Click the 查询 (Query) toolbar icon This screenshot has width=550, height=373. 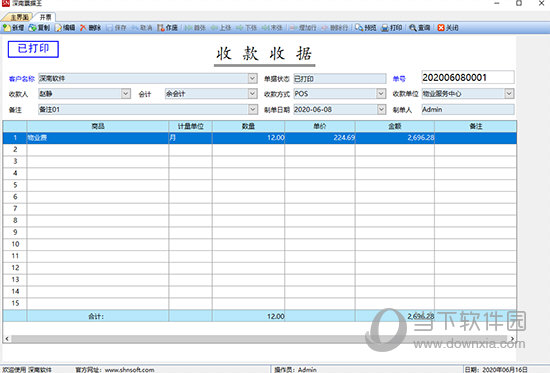click(420, 27)
